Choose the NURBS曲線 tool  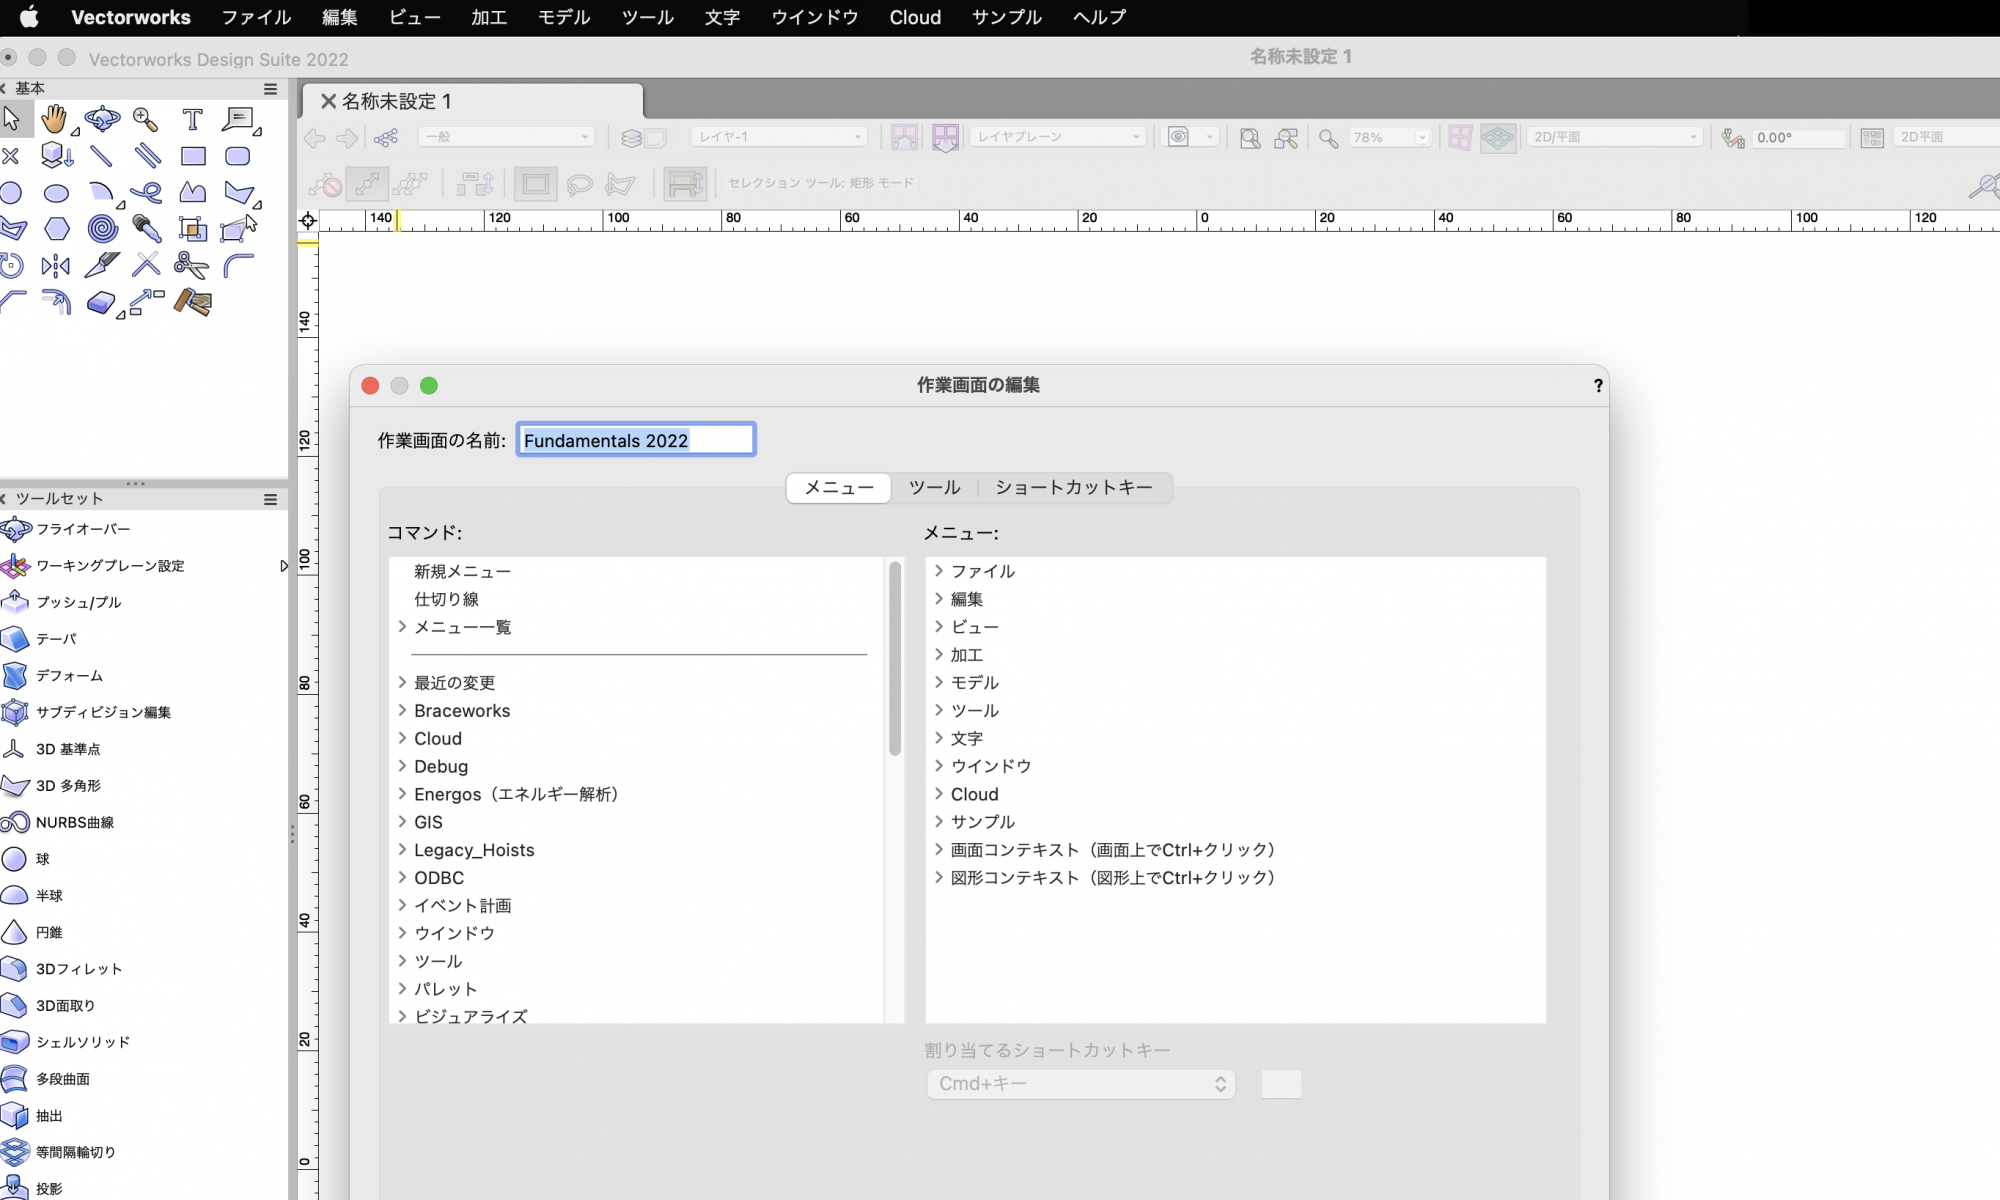point(74,822)
